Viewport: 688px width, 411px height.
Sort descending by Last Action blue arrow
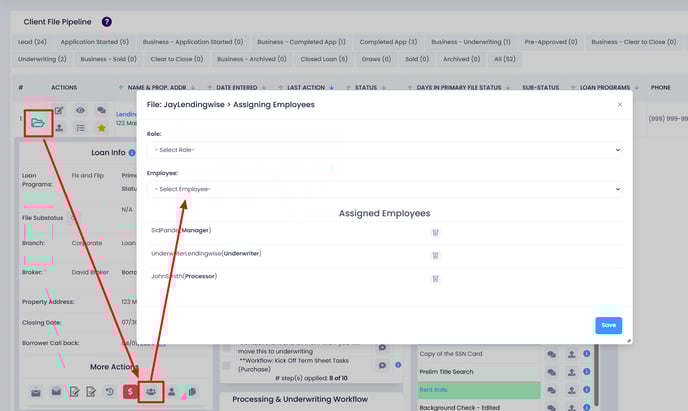[x=332, y=88]
